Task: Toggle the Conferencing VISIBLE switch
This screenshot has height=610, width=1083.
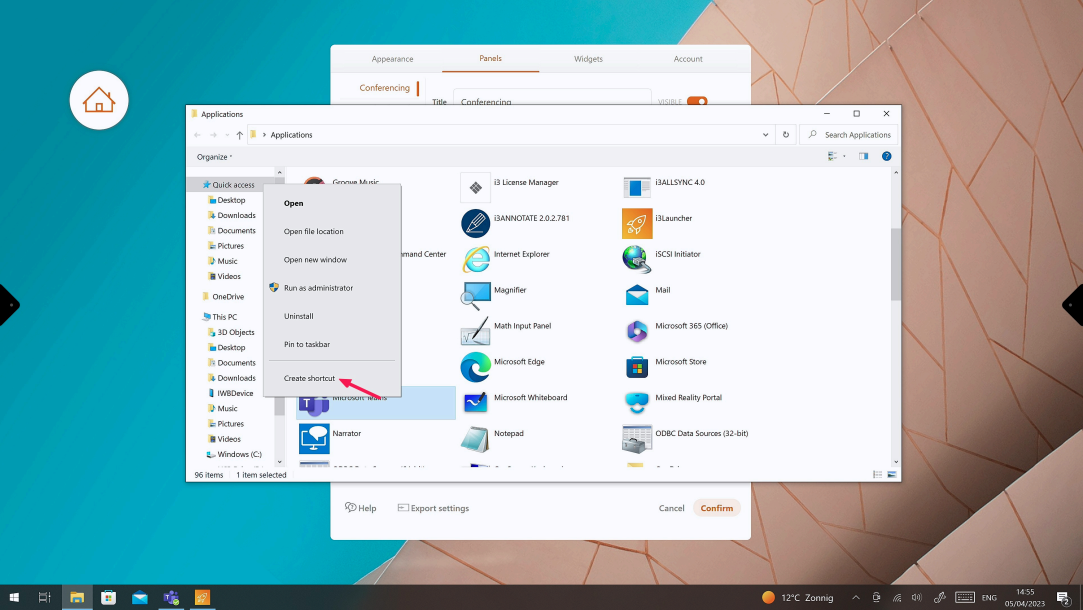Action: click(x=697, y=101)
